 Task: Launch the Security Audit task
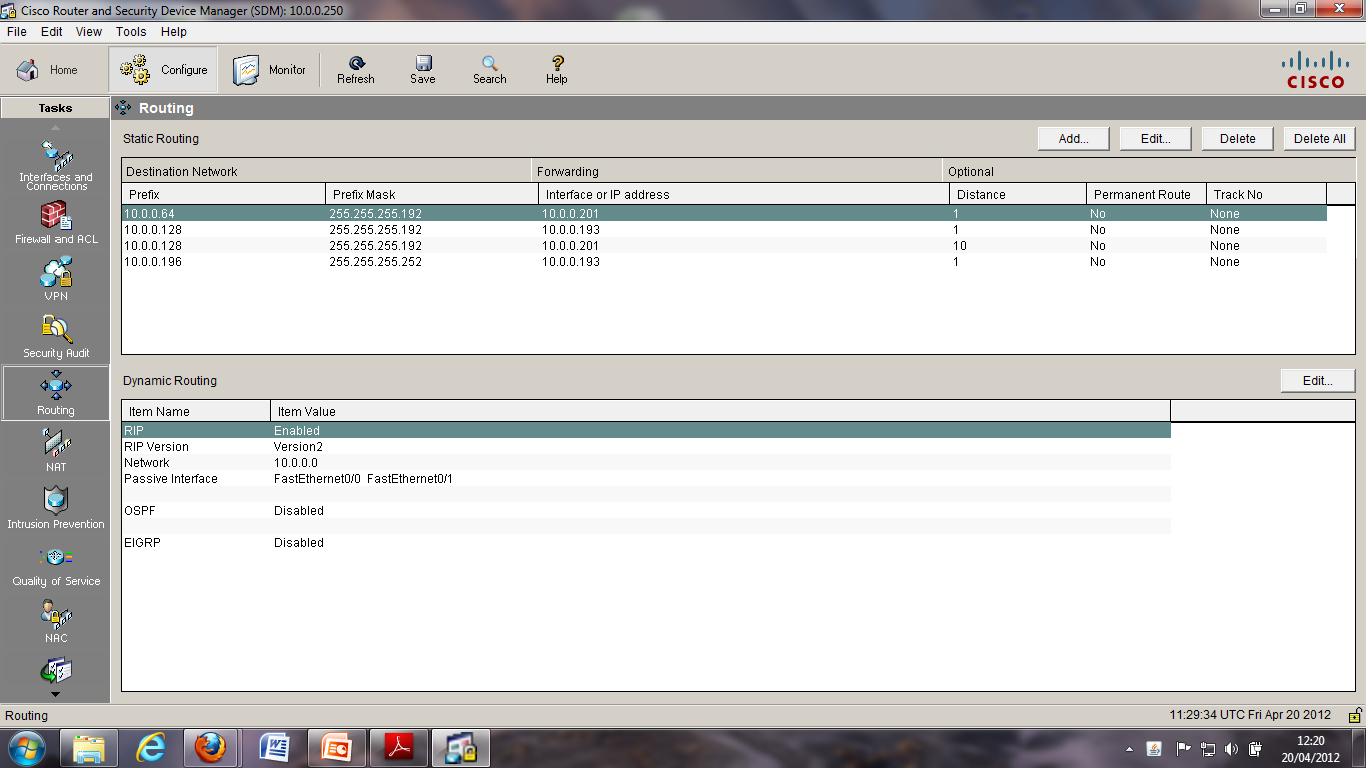[56, 336]
